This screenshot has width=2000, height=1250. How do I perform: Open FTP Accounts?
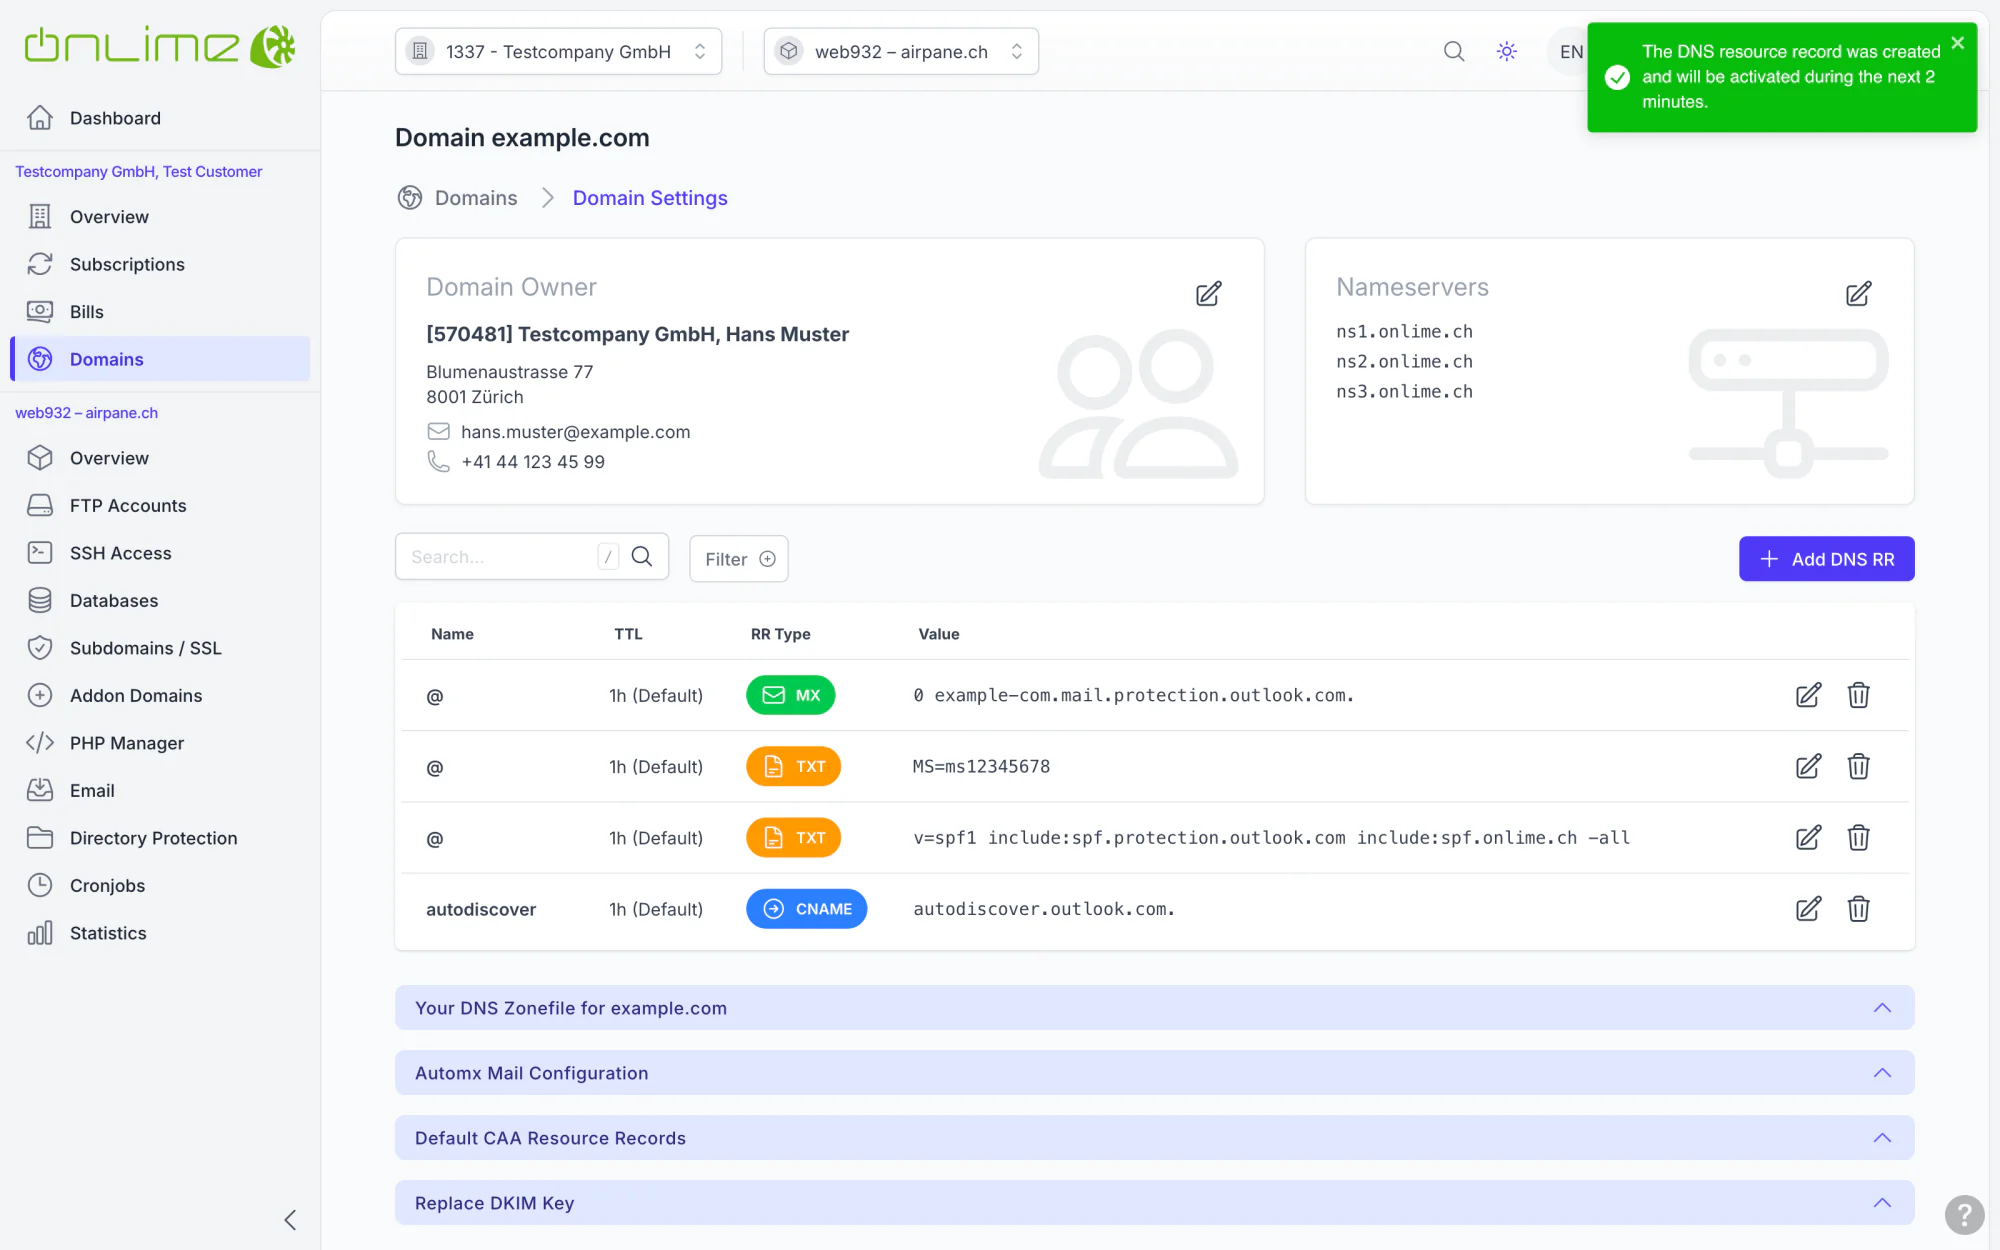[x=160, y=505]
